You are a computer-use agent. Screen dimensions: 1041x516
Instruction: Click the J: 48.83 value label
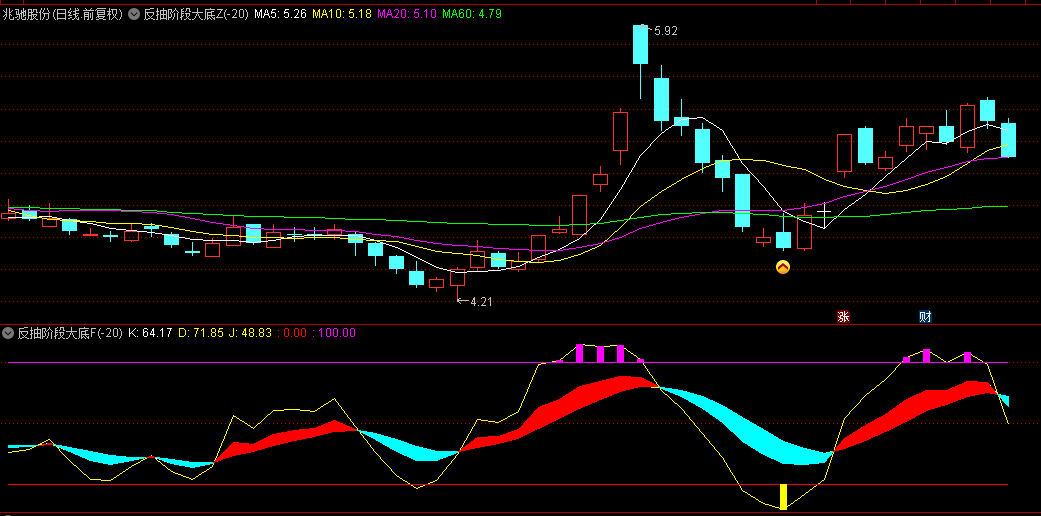[x=249, y=333]
